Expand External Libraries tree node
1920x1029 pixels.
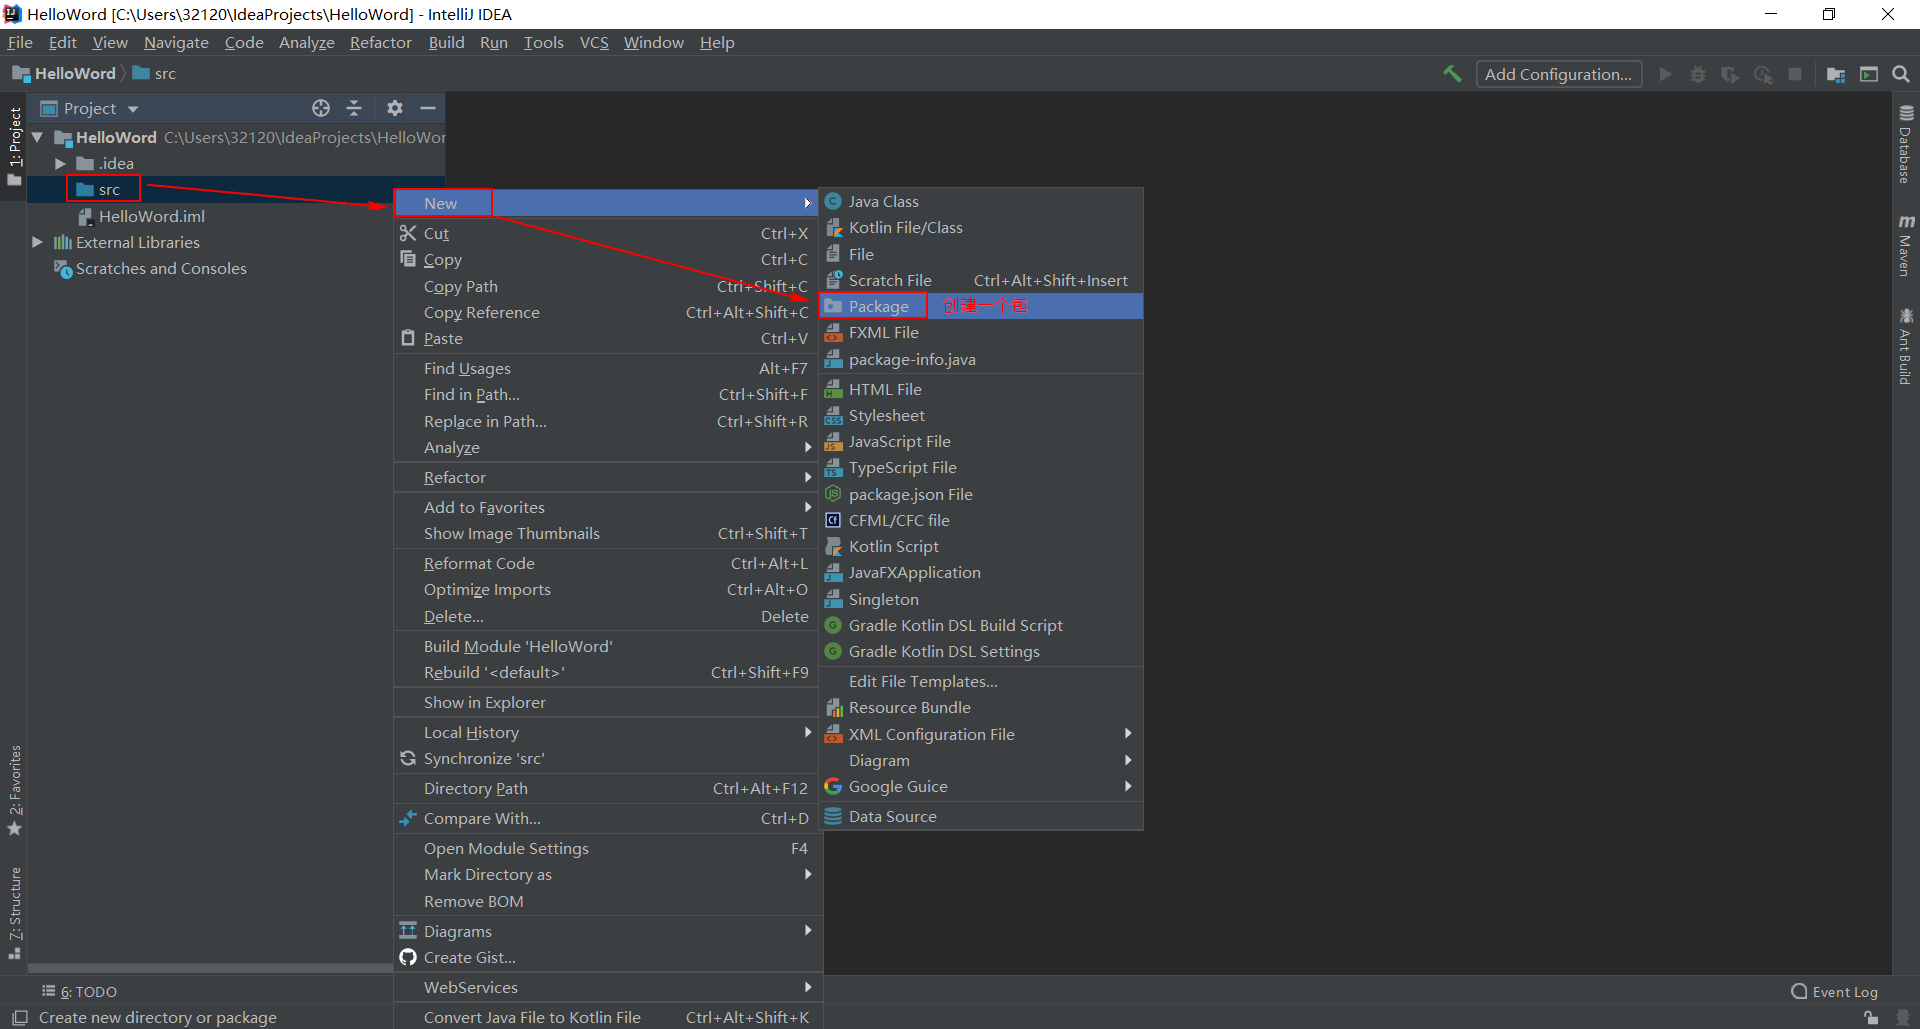tap(37, 242)
